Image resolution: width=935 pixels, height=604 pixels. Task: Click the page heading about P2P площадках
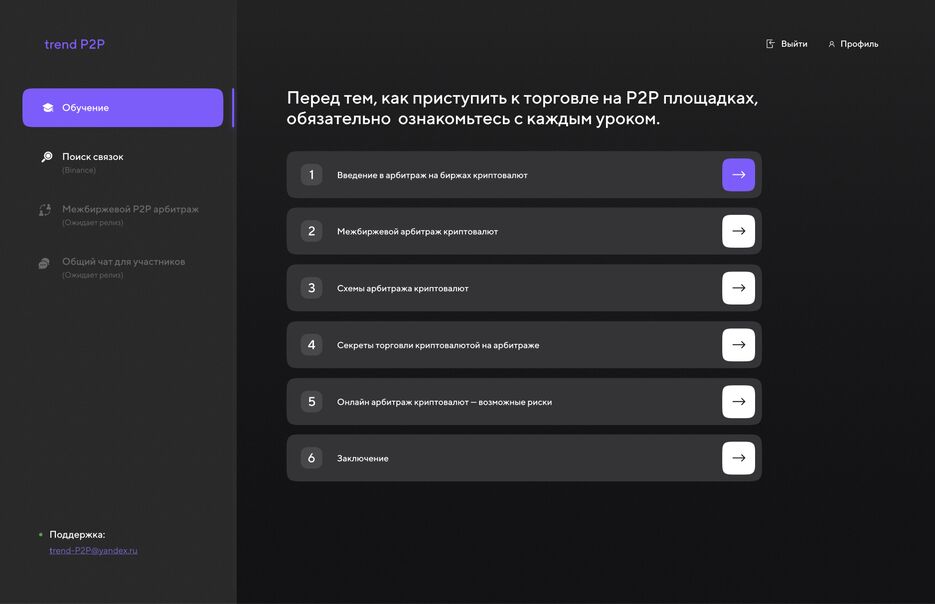(522, 108)
